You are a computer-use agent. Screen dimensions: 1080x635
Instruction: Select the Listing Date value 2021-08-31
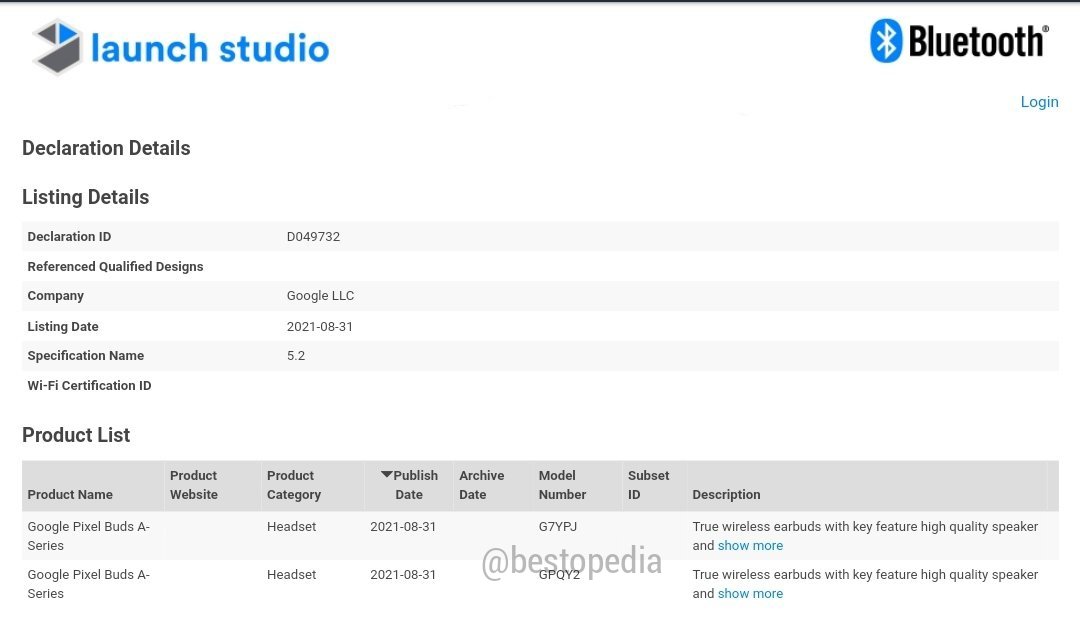tap(320, 326)
